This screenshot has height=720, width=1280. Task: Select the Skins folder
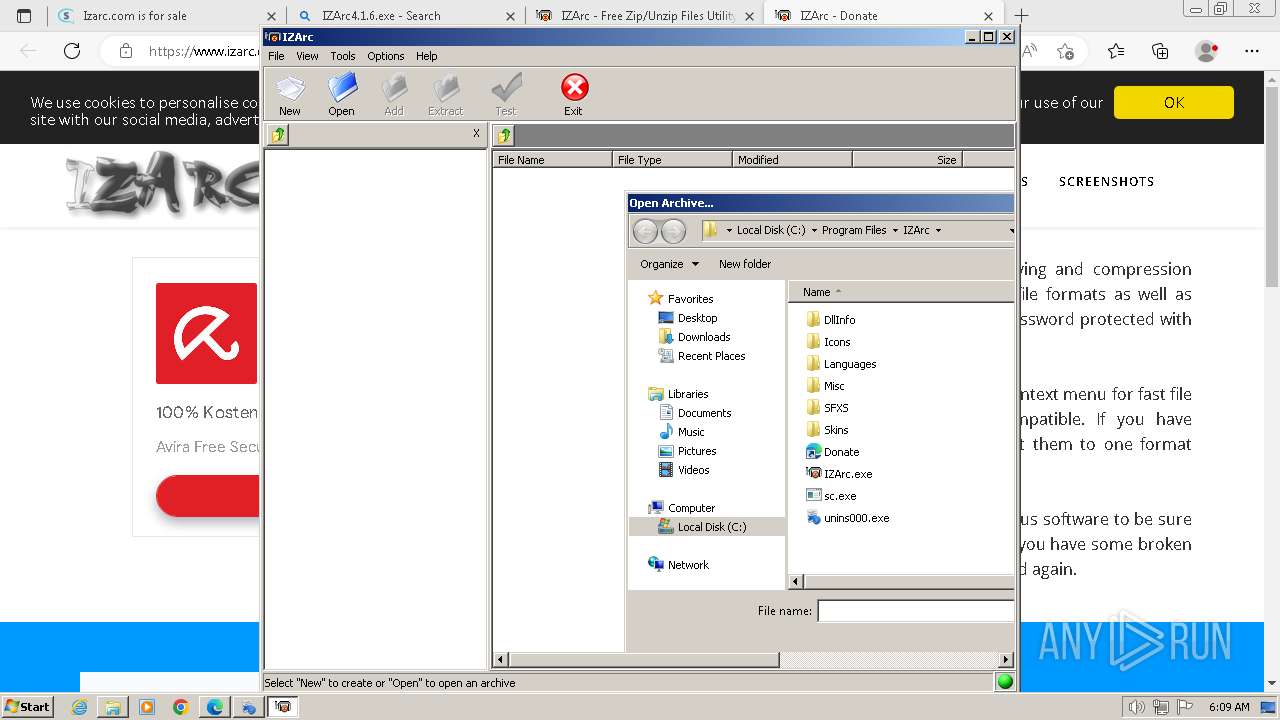click(827, 430)
